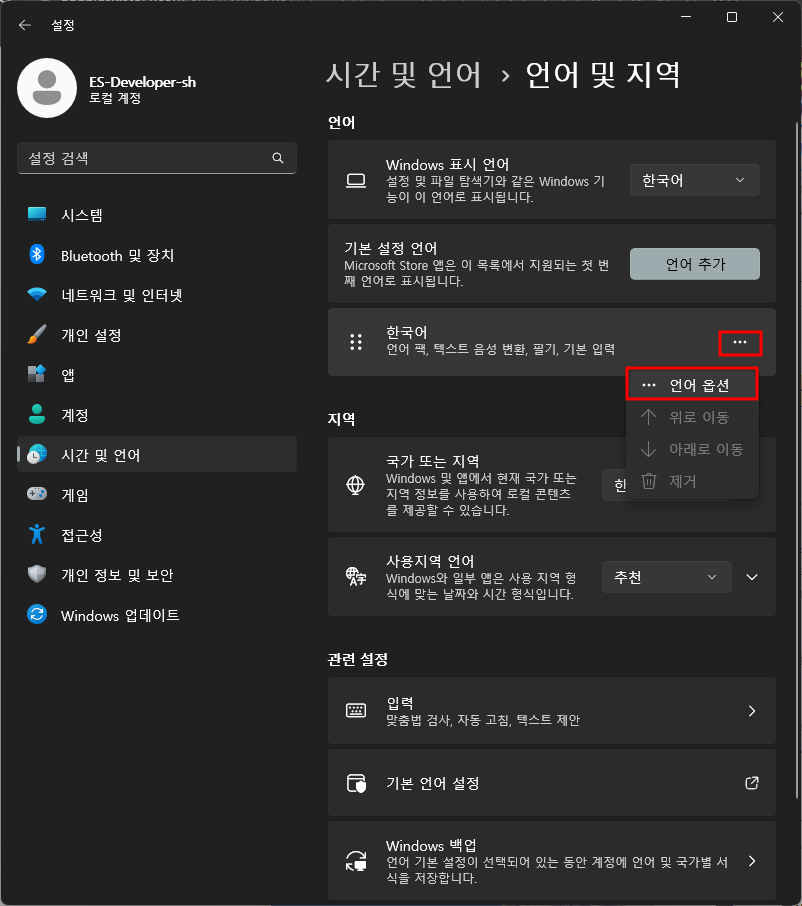Click the keyboard icon on the 입력 row

356,711
